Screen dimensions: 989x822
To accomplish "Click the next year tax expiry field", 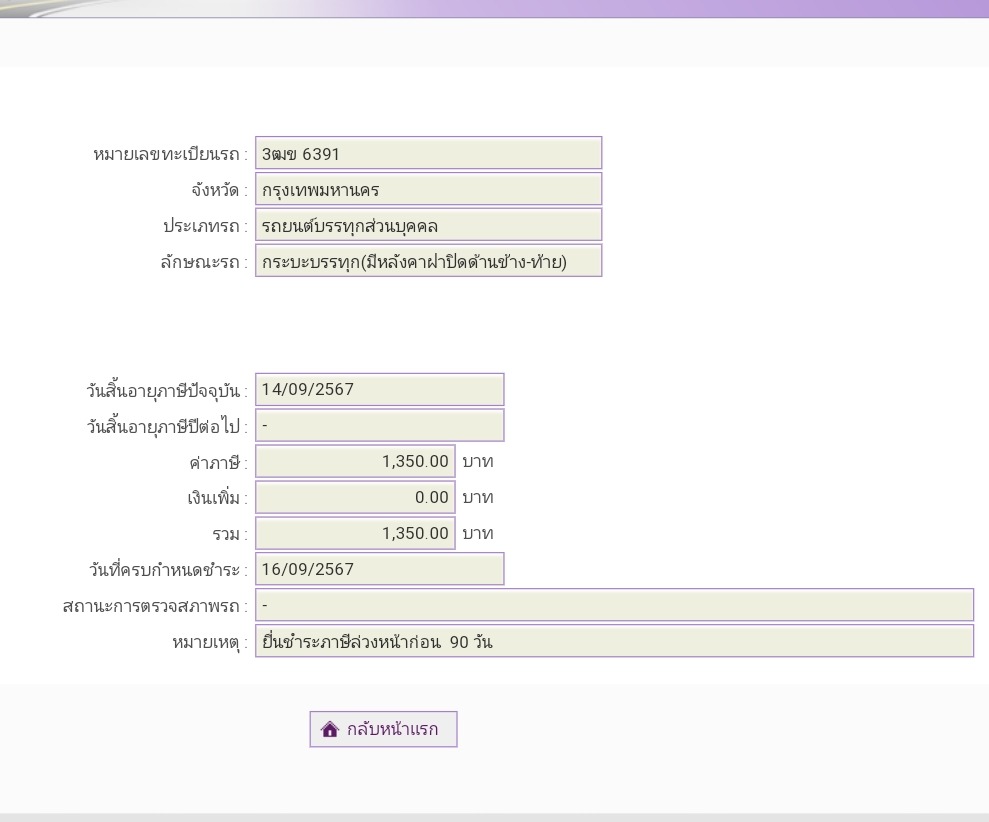I will pos(380,426).
